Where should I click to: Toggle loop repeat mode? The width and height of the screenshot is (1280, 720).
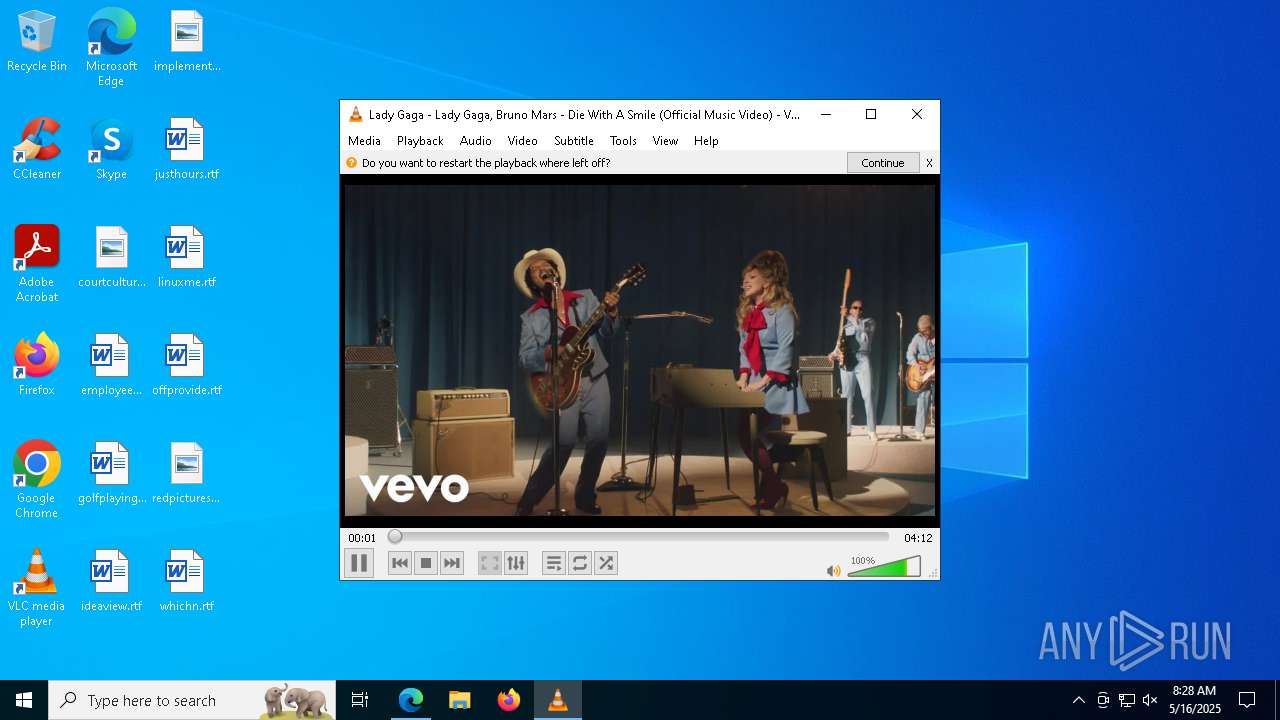pyautogui.click(x=580, y=563)
